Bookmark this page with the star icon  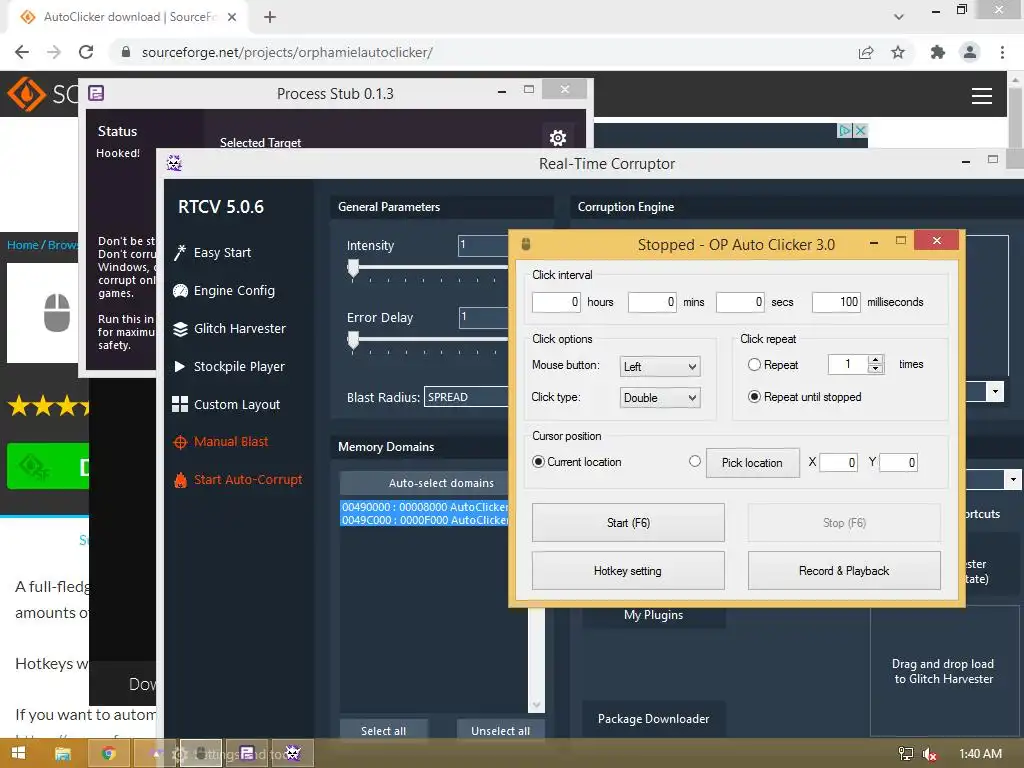tap(898, 52)
